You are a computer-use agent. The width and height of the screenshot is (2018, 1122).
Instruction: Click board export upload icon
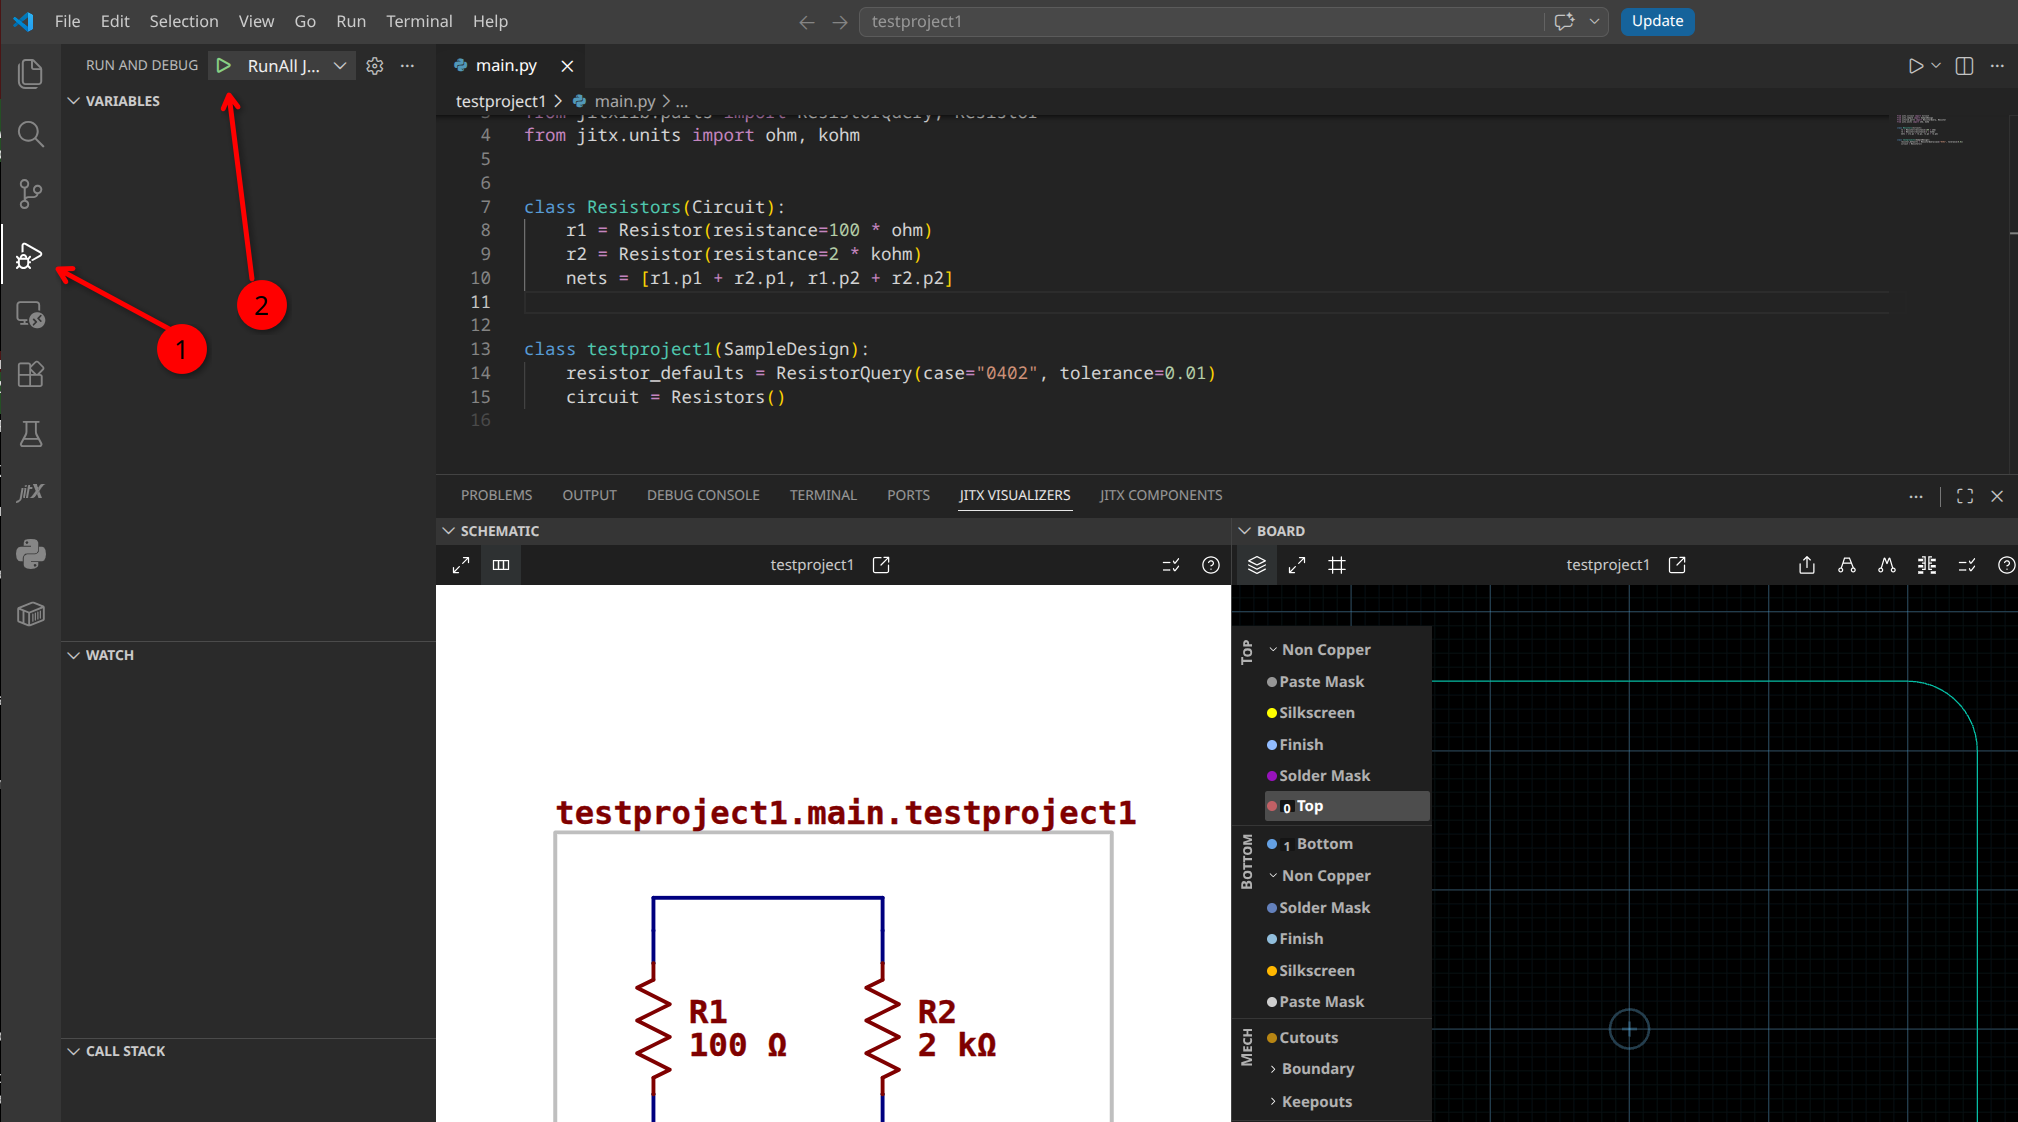pyautogui.click(x=1807, y=565)
